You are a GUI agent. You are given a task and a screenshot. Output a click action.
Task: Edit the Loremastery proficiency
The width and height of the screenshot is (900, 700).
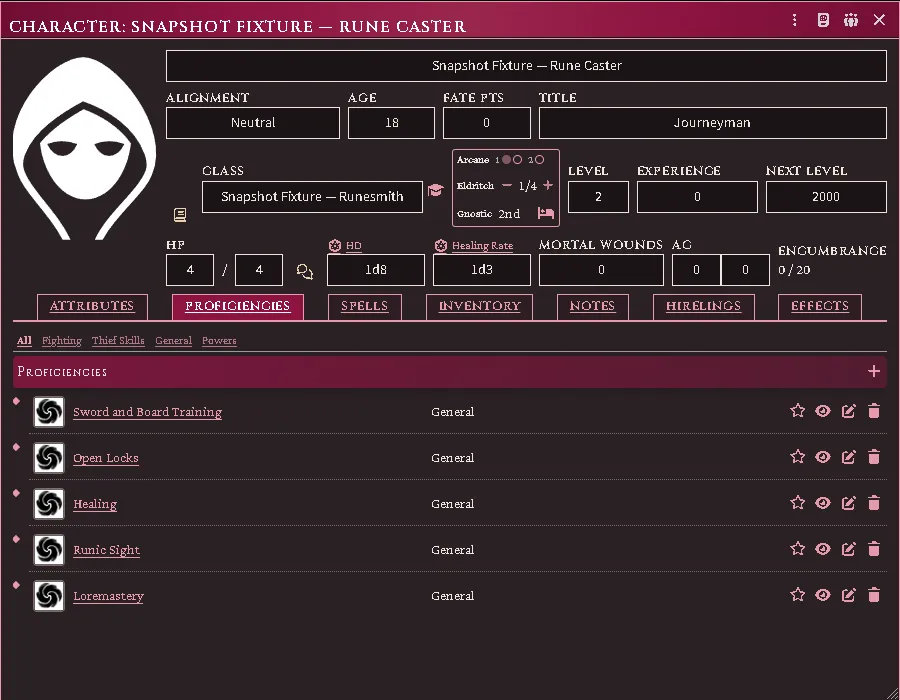tap(848, 595)
